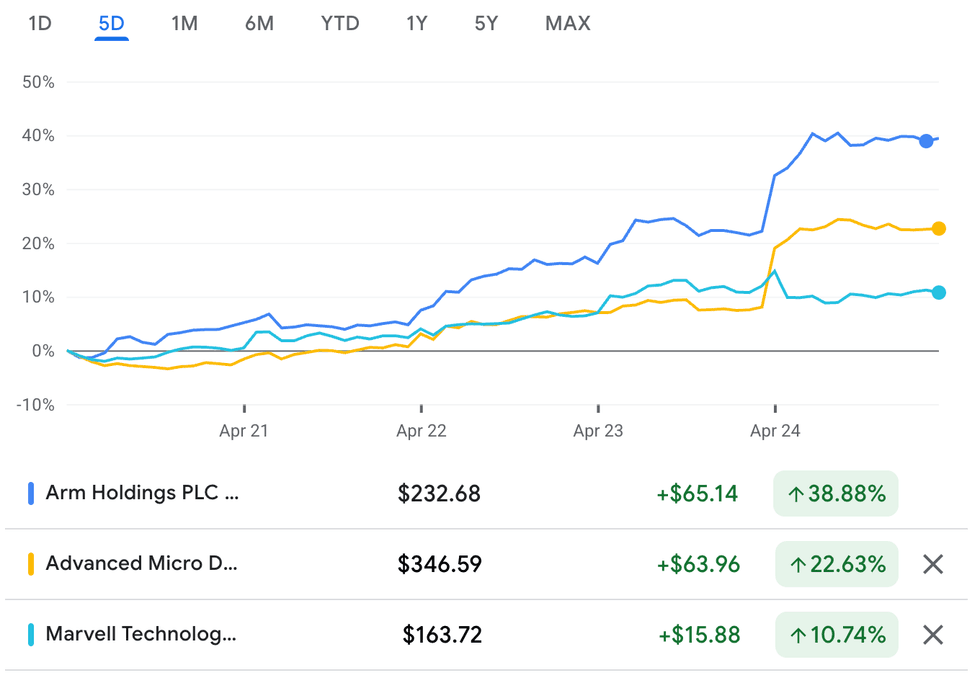
Task: Click the 38.88% change badge for Arm Holdings
Action: [836, 493]
